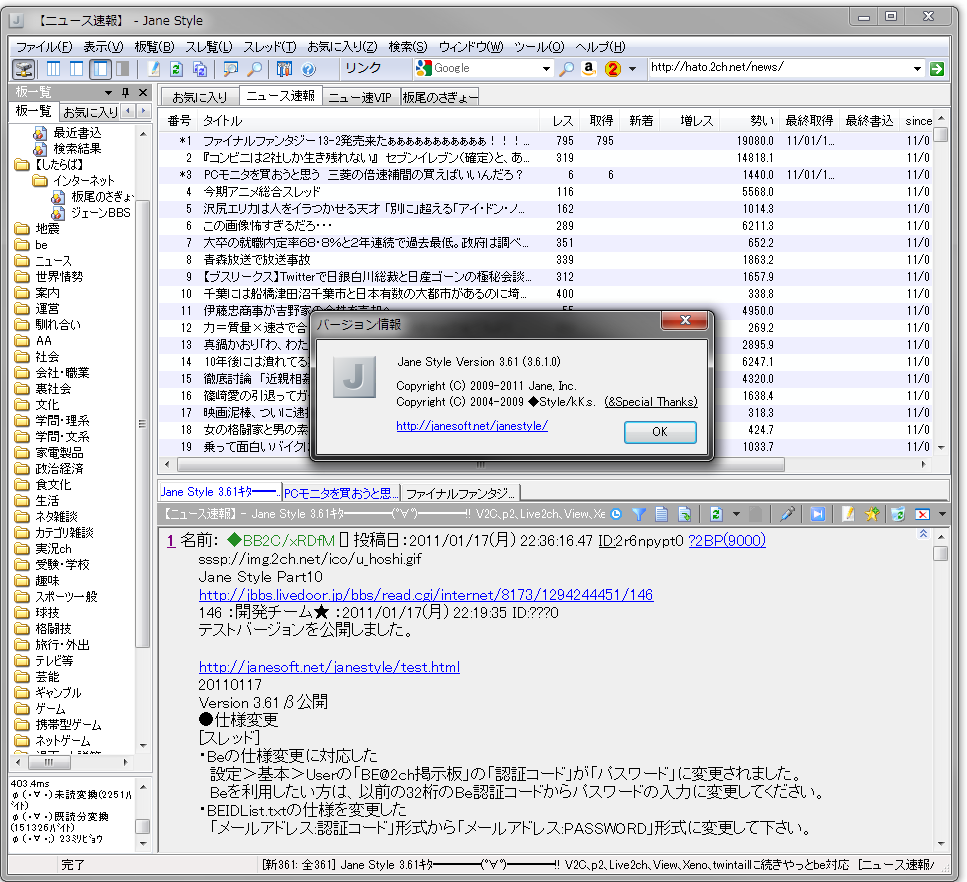Viewport: 967px width, 882px height.
Task: Click the red 2ch search icon
Action: [x=613, y=69]
